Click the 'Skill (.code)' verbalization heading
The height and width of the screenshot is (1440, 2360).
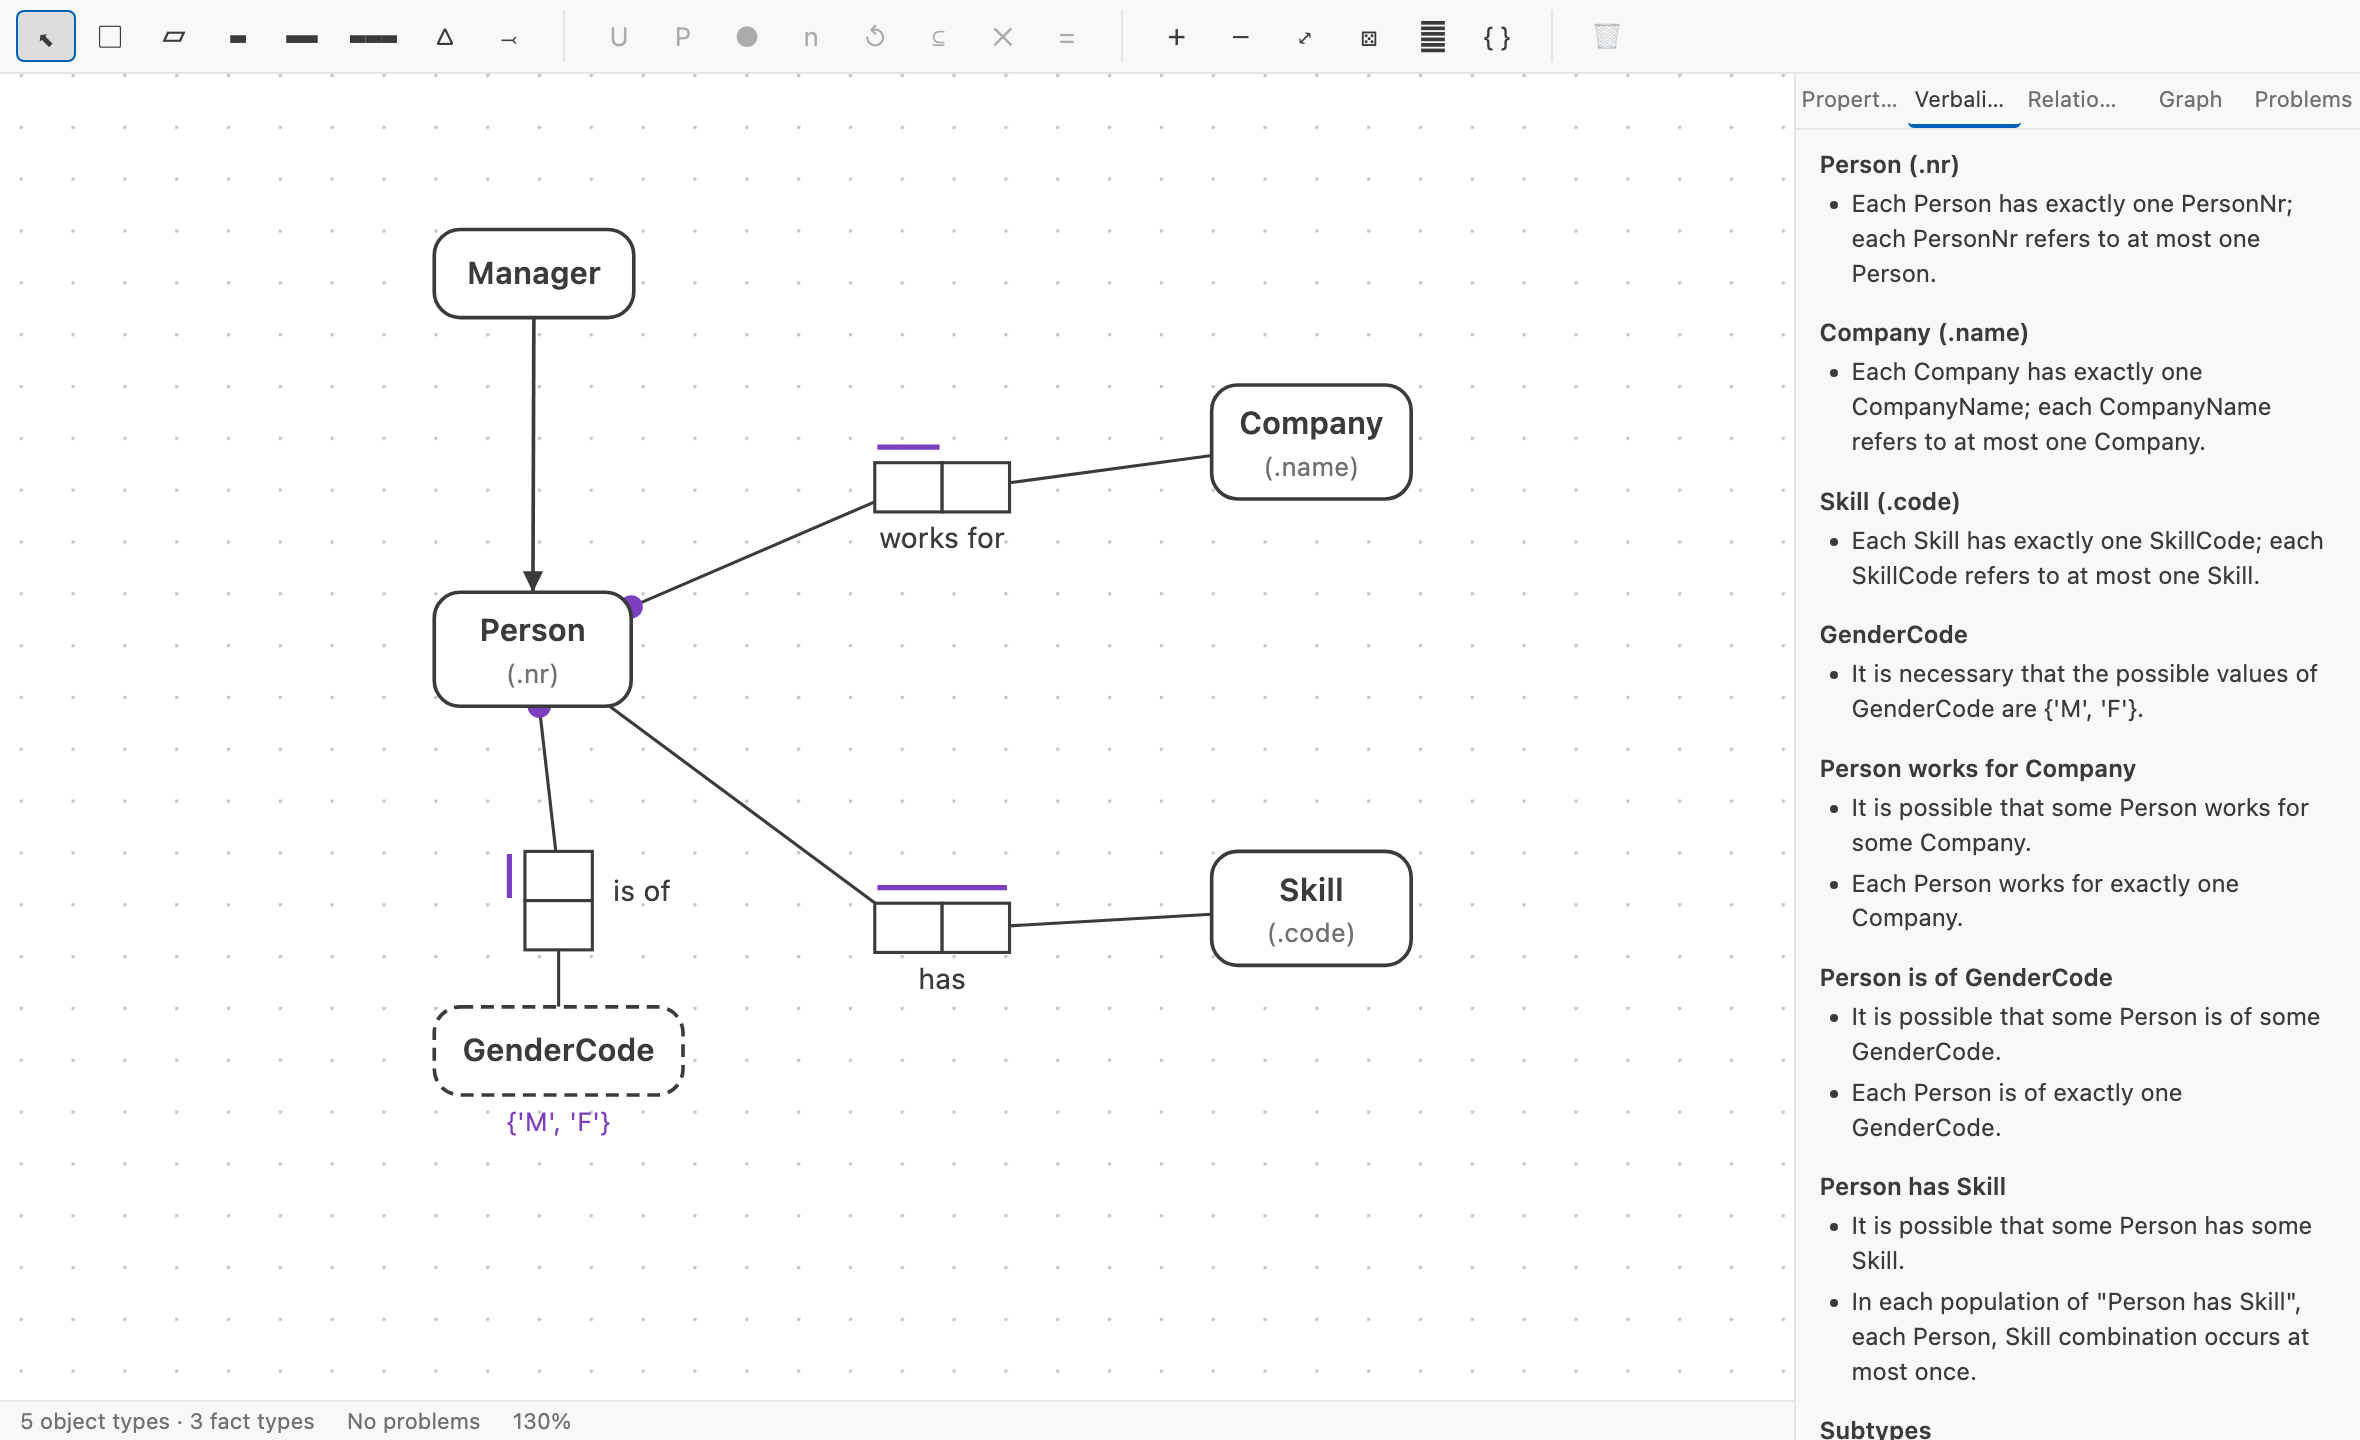[1890, 501]
